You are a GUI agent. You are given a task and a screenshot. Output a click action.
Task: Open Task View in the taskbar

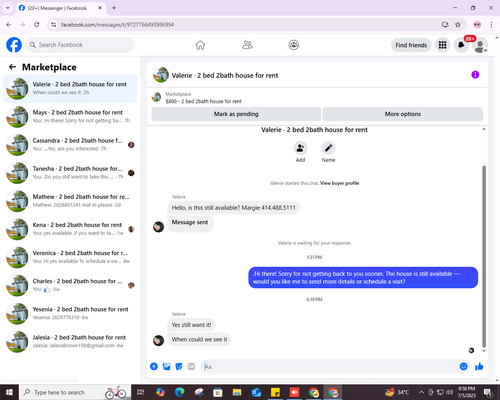pos(141,392)
